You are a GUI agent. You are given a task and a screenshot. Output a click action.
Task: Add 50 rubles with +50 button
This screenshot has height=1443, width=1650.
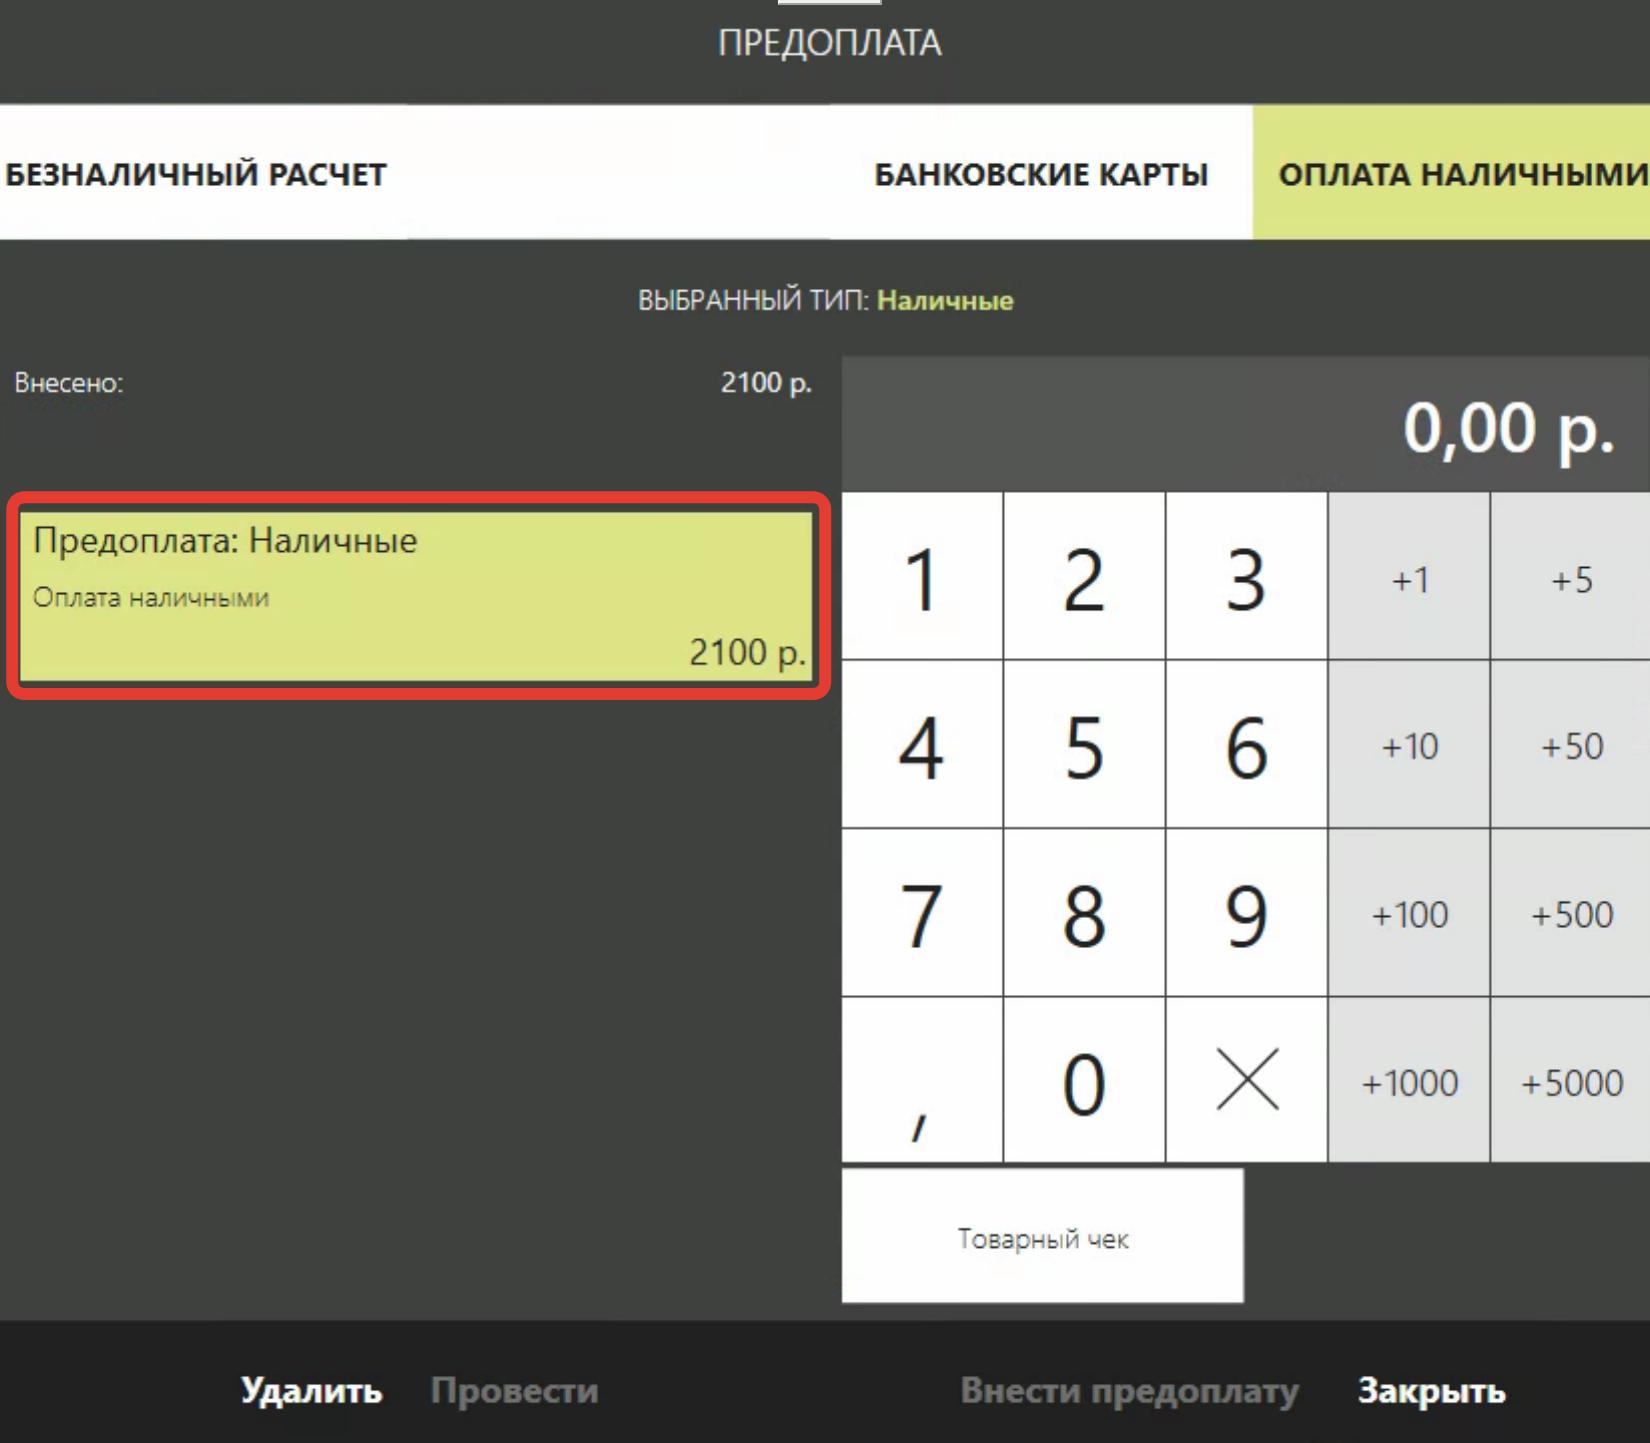tap(1570, 746)
